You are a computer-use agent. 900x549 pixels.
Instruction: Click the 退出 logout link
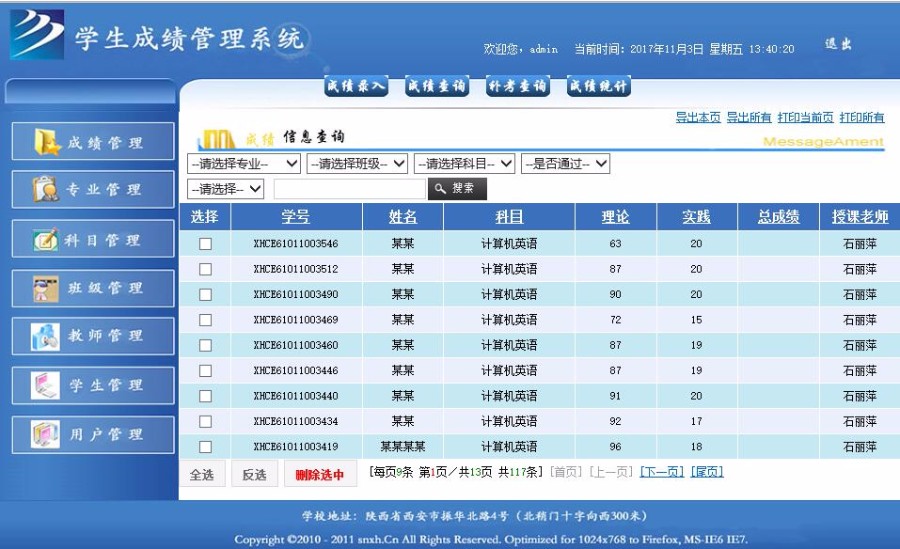click(x=838, y=44)
